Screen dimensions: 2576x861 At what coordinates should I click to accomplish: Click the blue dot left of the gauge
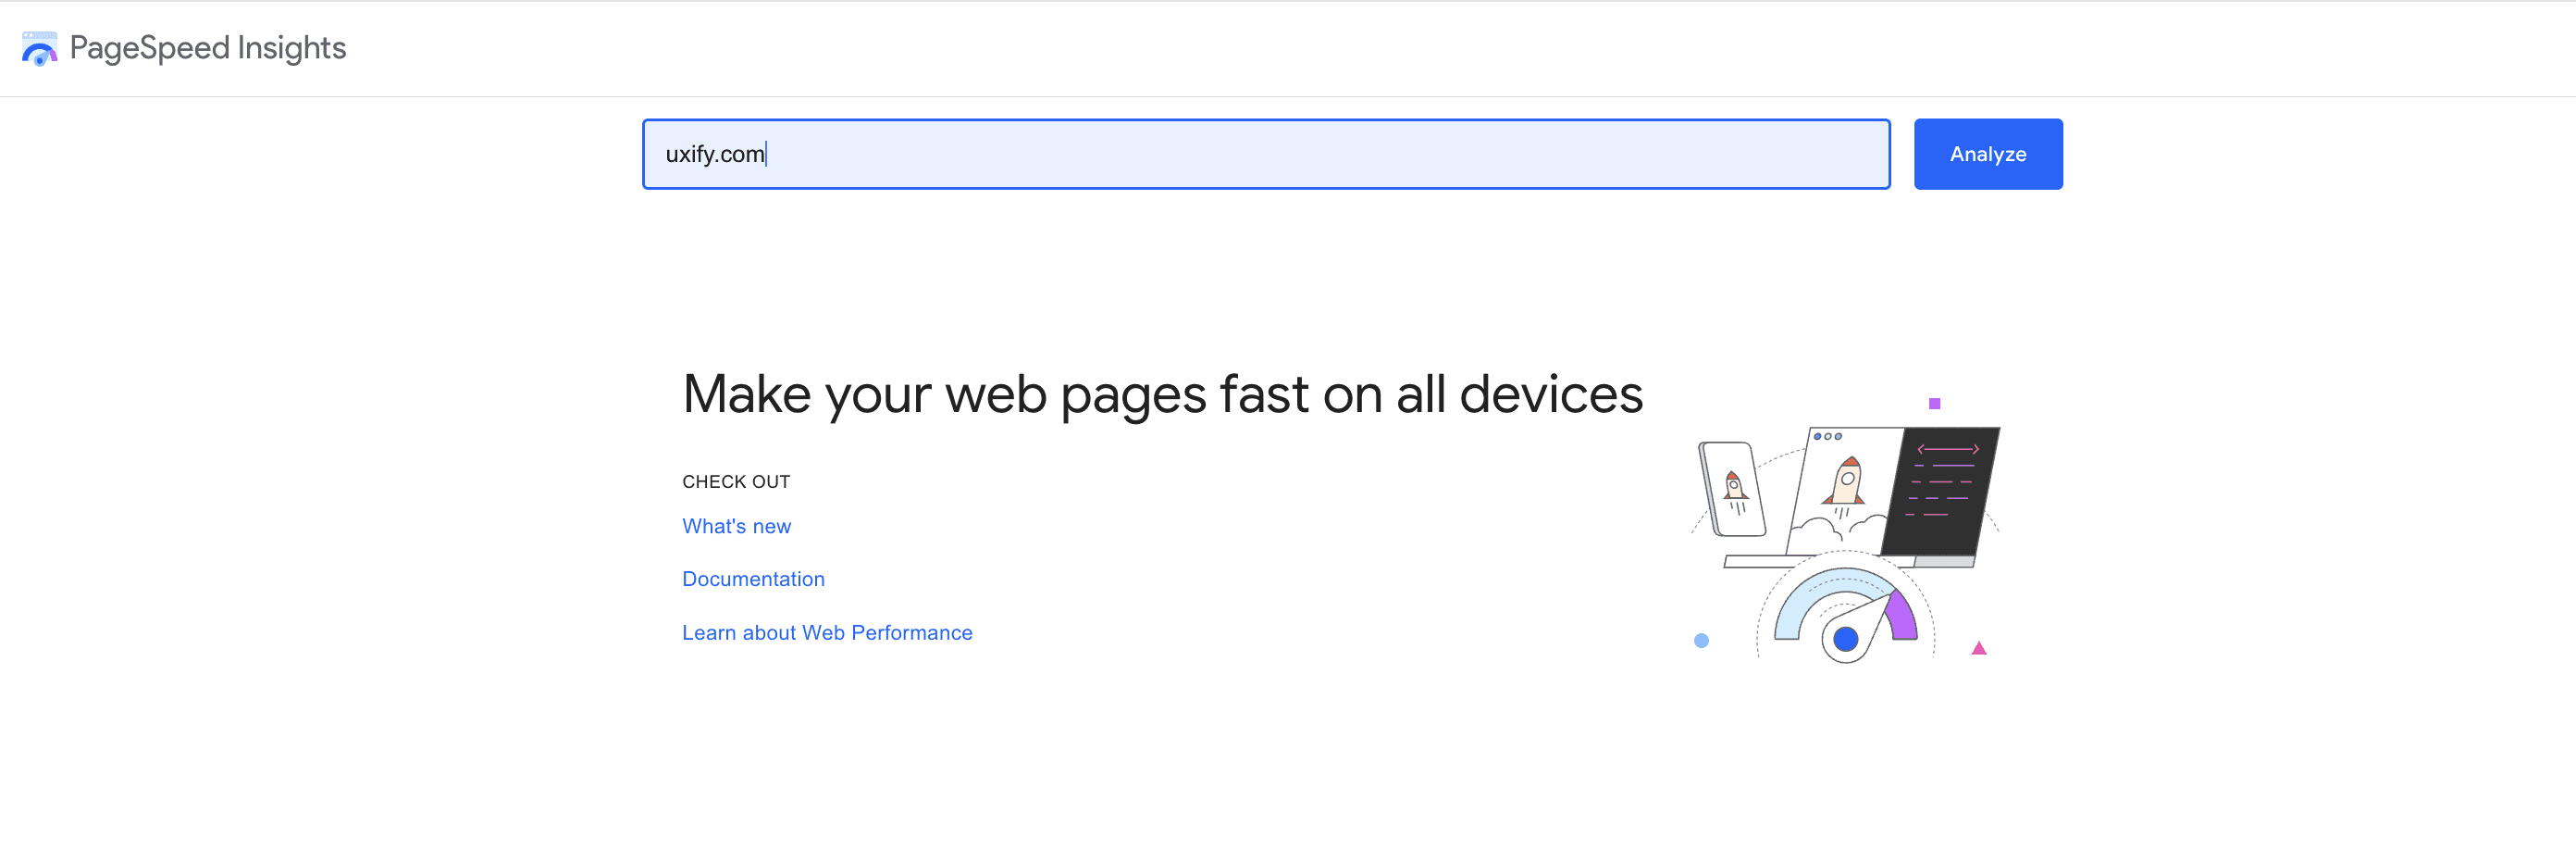point(1702,640)
